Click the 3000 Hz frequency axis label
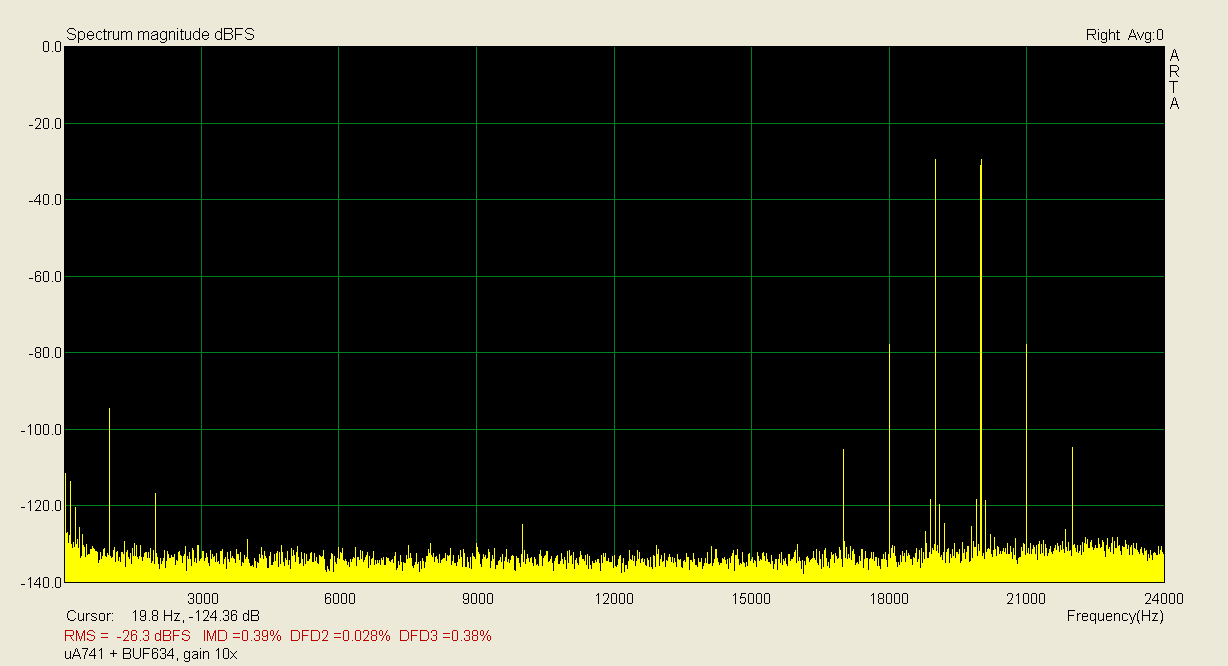The width and height of the screenshot is (1228, 666). 203,599
